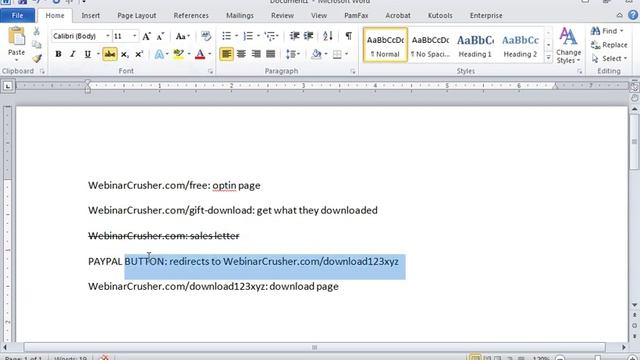Screen dimensions: 640x360
Task: Click the Align Text Right icon
Action: click(256, 54)
